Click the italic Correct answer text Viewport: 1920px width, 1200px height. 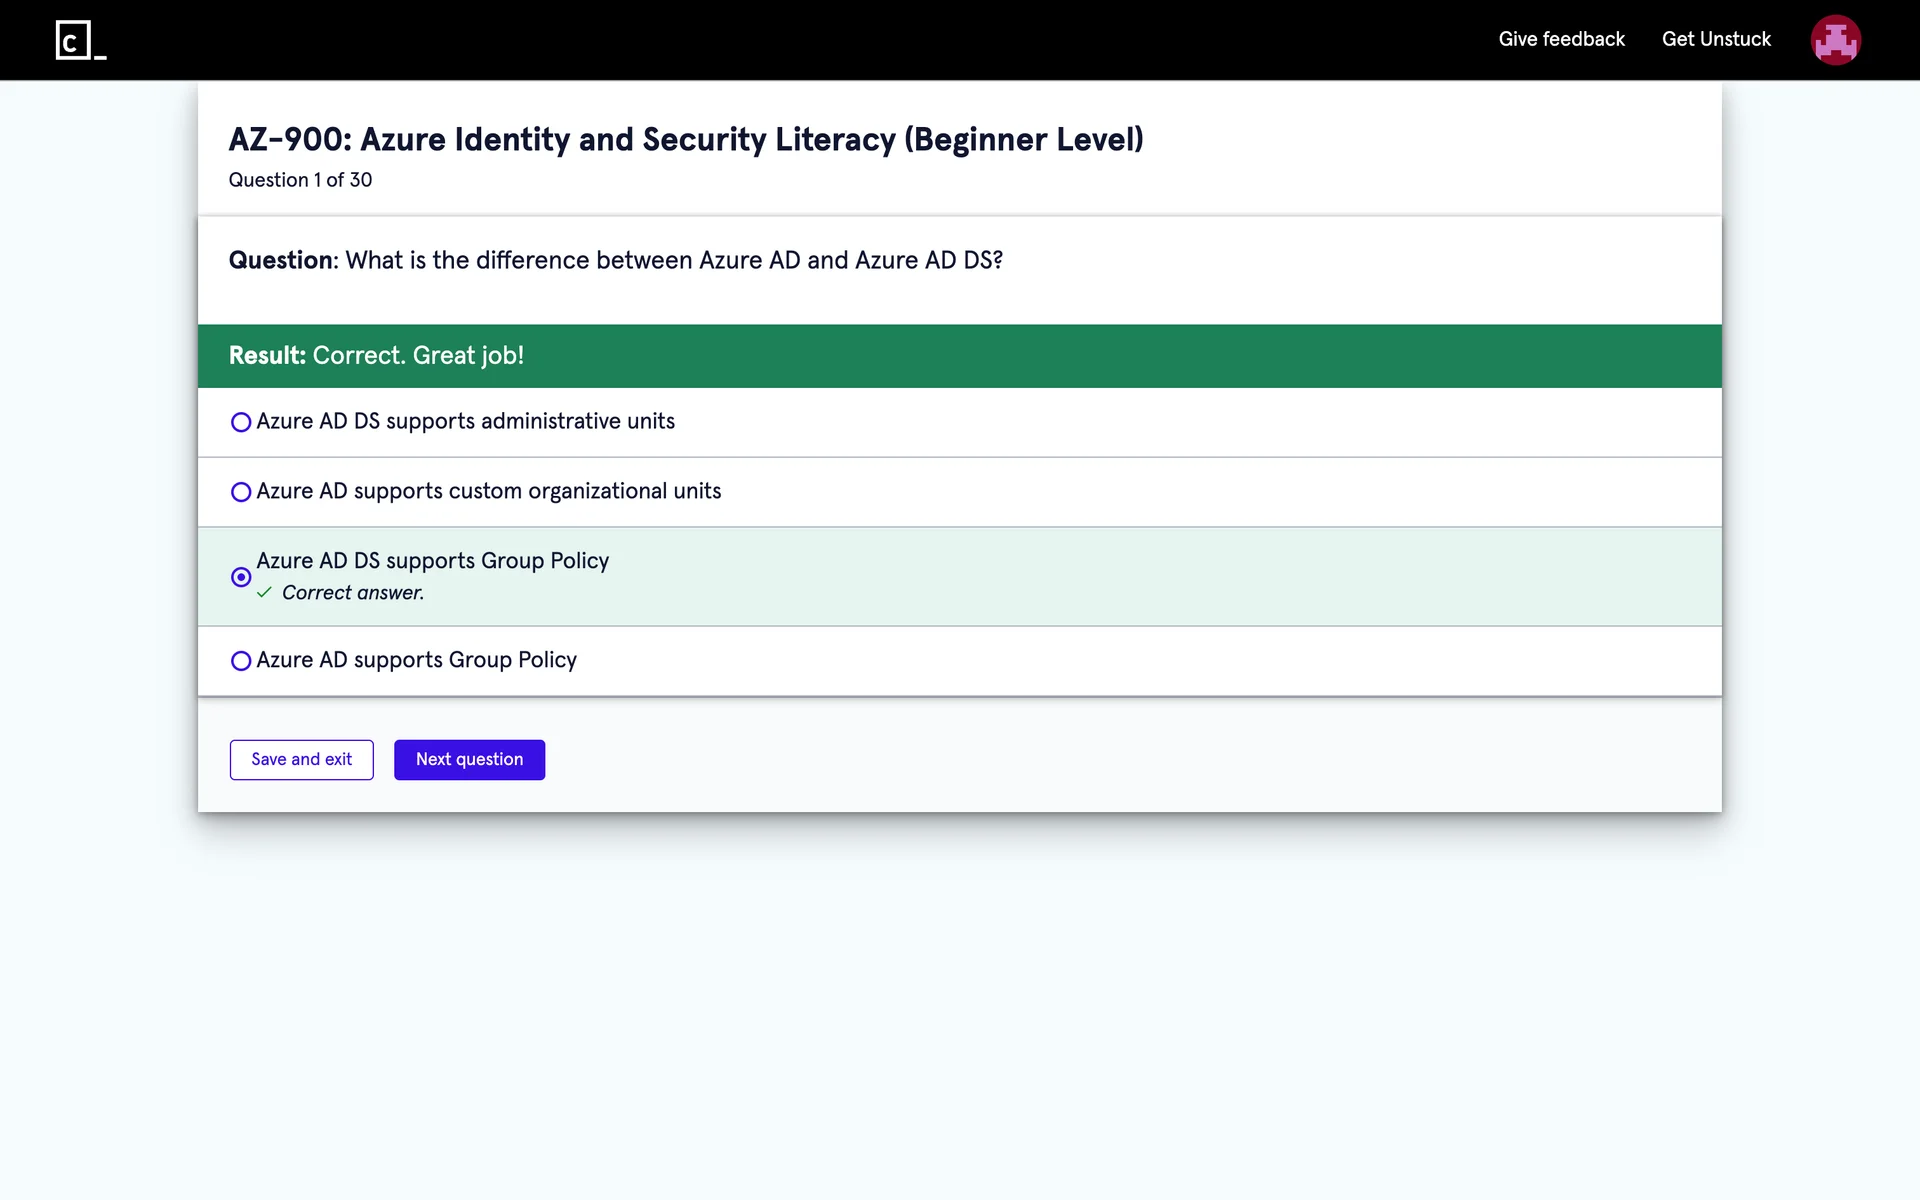click(x=353, y=593)
